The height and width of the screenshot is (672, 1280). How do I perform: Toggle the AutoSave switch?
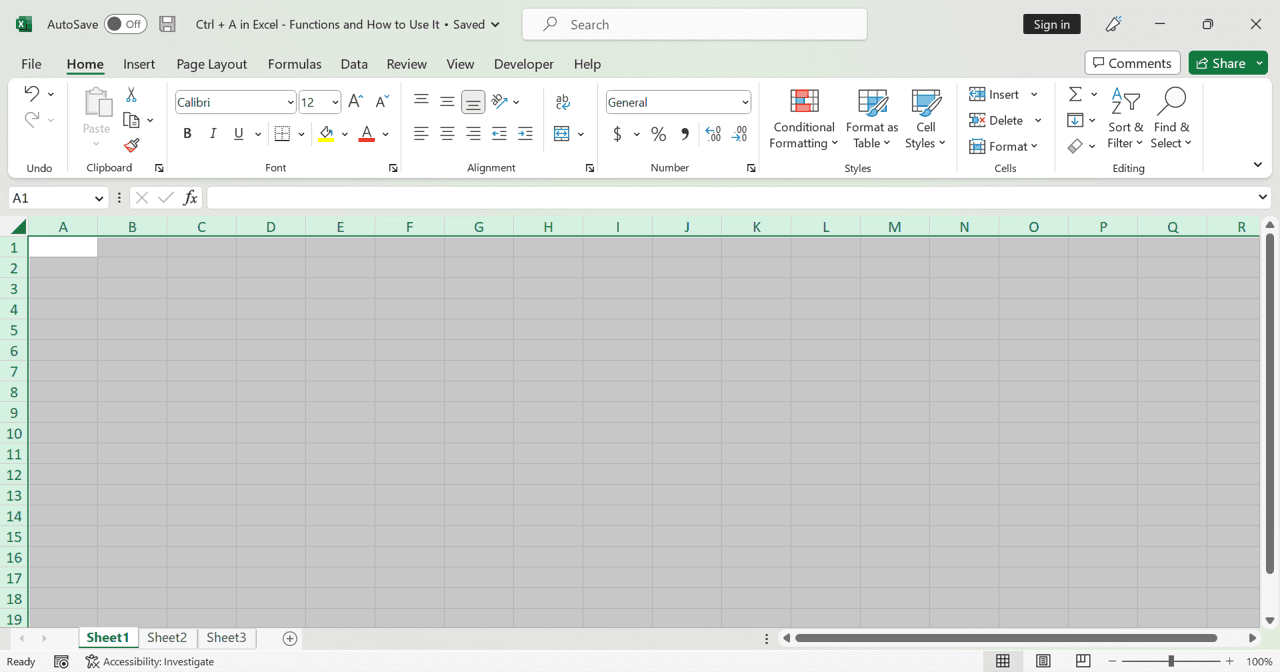126,24
